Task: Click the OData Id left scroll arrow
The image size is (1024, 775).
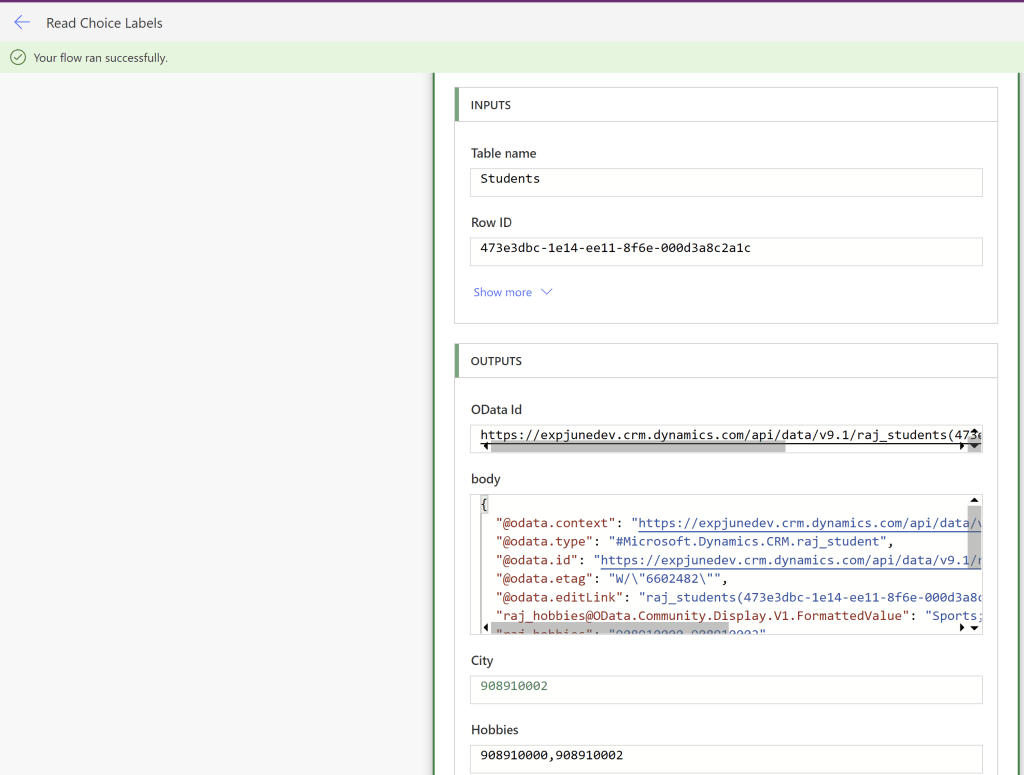Action: tap(485, 447)
